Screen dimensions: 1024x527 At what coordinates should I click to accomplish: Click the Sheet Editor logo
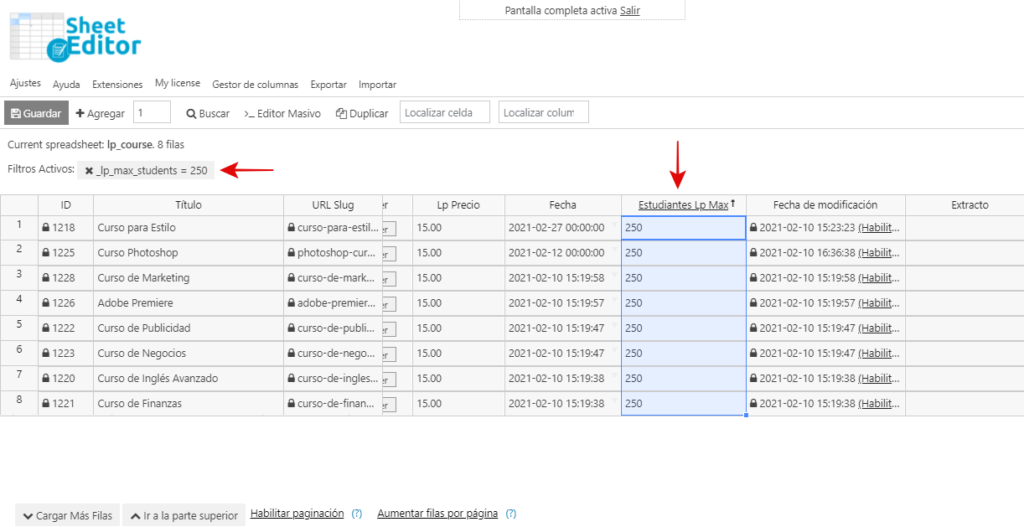click(76, 37)
